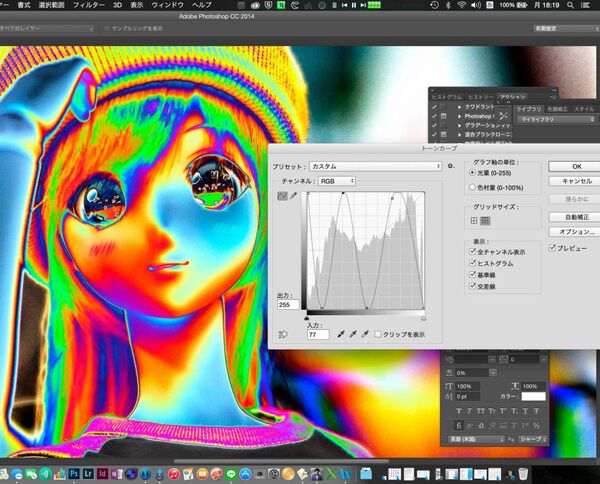Switch to ヒストリー tab
This screenshot has height=484, width=600.
[481, 97]
